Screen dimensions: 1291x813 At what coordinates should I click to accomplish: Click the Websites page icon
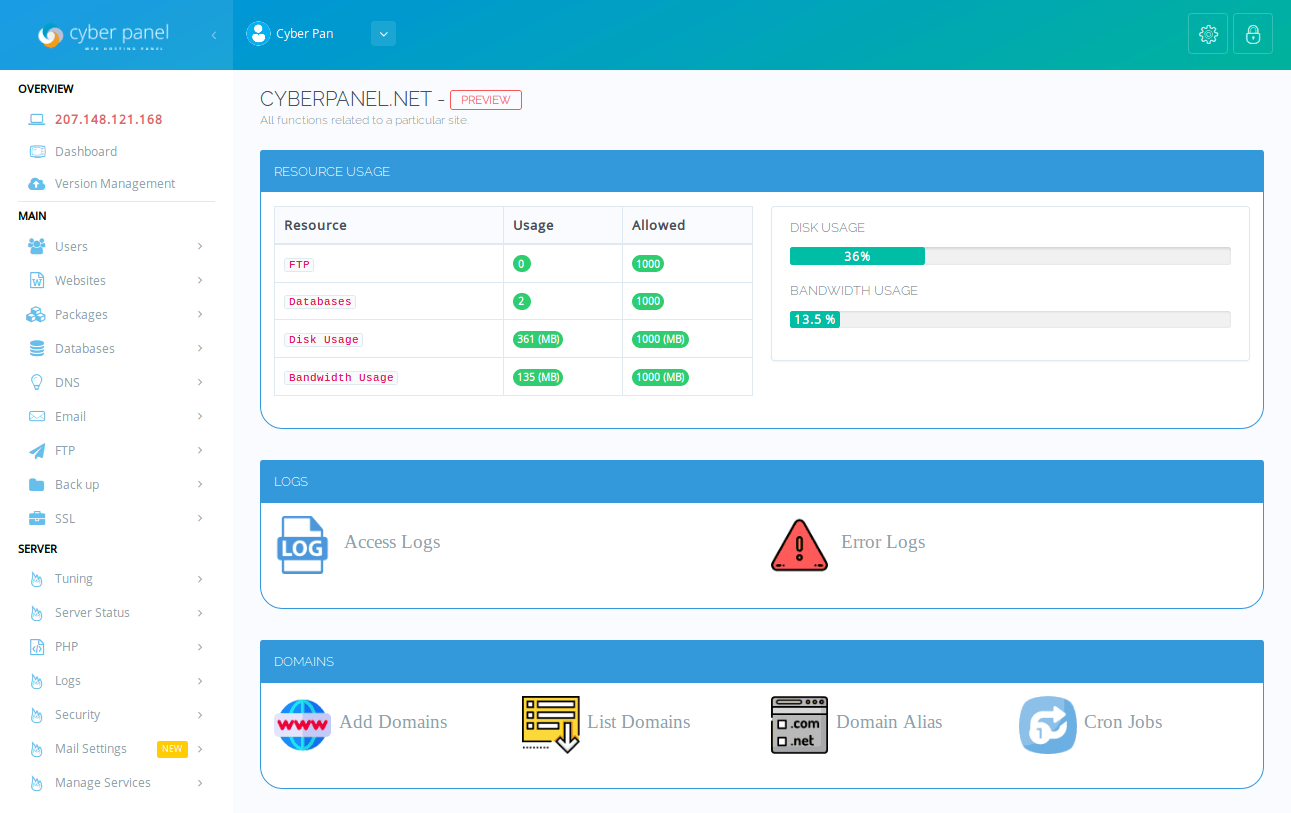(x=37, y=280)
